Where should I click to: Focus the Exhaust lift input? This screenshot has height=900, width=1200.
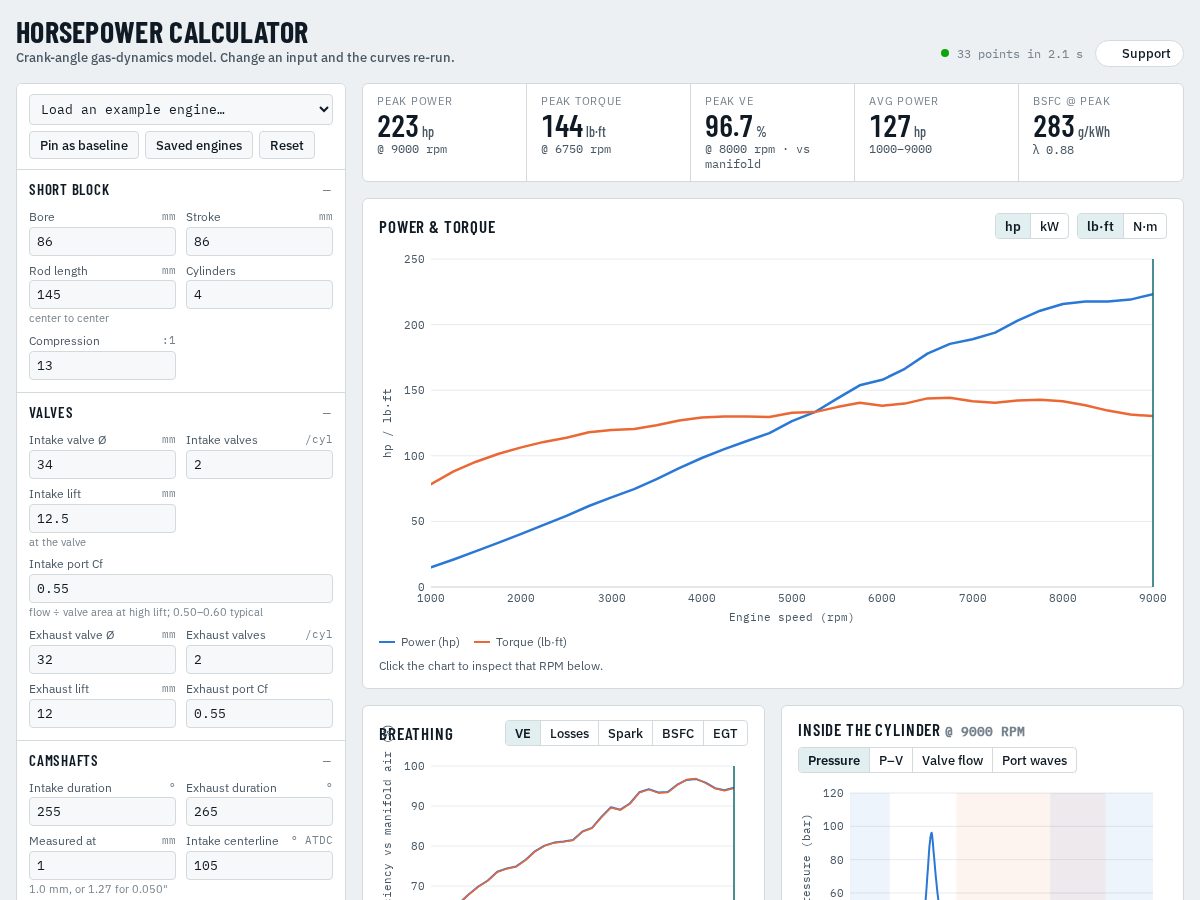pos(102,713)
